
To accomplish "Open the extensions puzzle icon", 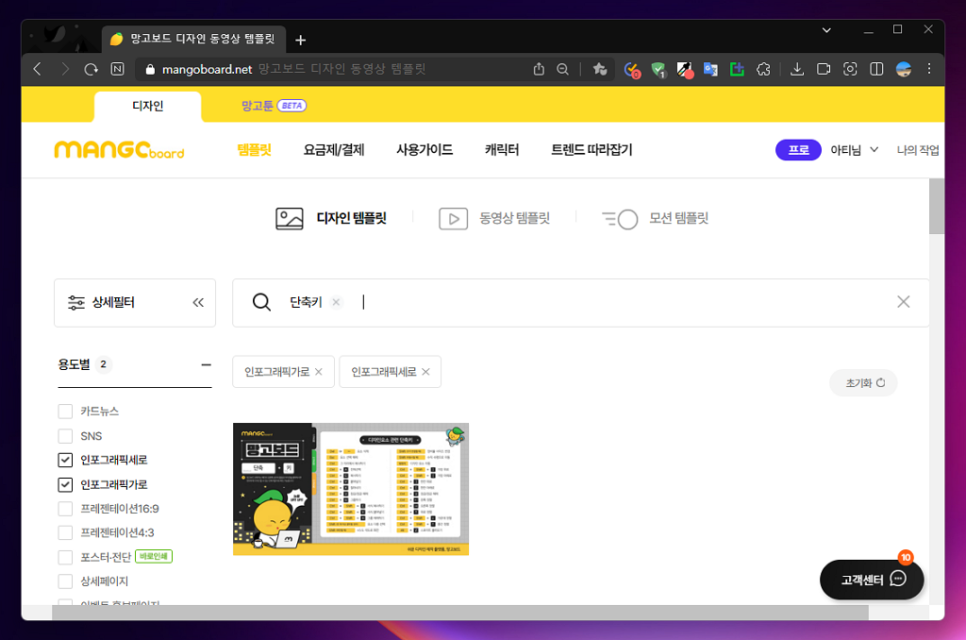I will [763, 69].
